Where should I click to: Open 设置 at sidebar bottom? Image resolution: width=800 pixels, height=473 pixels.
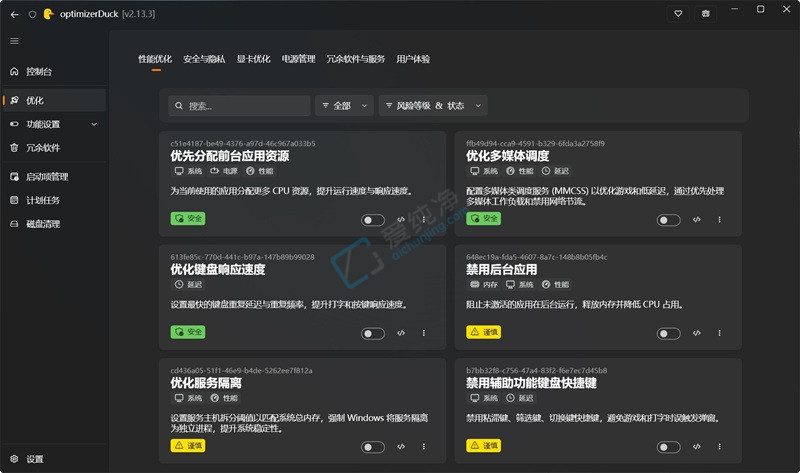(x=53, y=459)
